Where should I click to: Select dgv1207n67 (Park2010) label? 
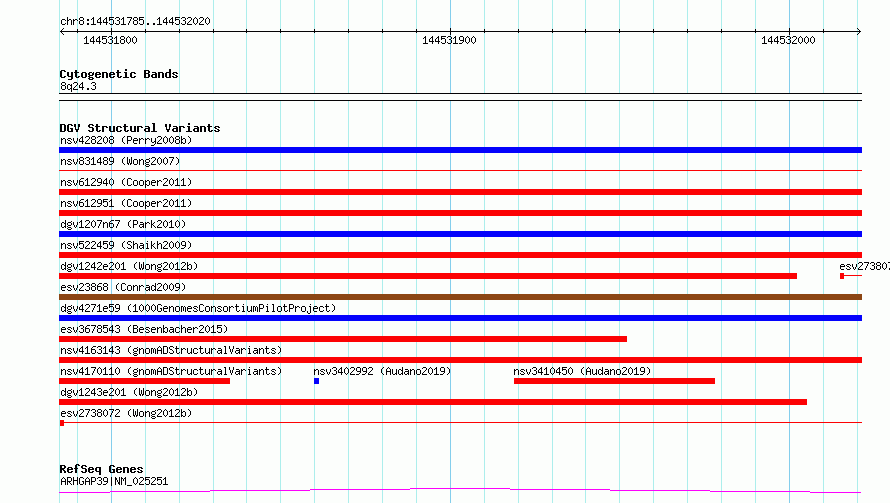click(x=123, y=224)
